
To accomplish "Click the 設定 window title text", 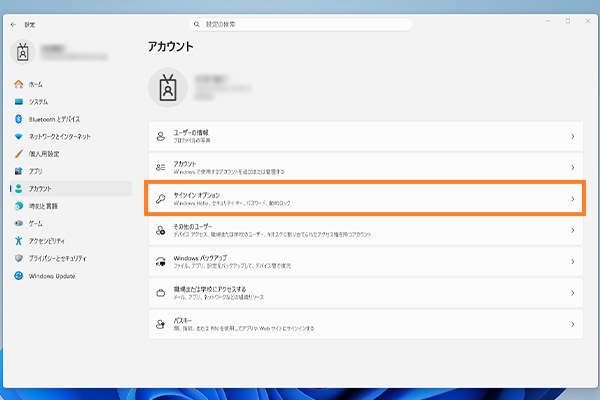I will [30, 24].
